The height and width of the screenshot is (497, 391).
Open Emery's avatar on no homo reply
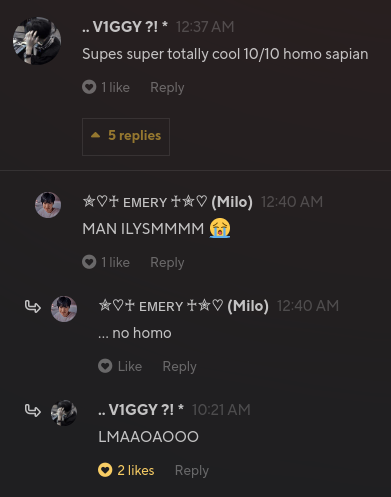coord(64,309)
